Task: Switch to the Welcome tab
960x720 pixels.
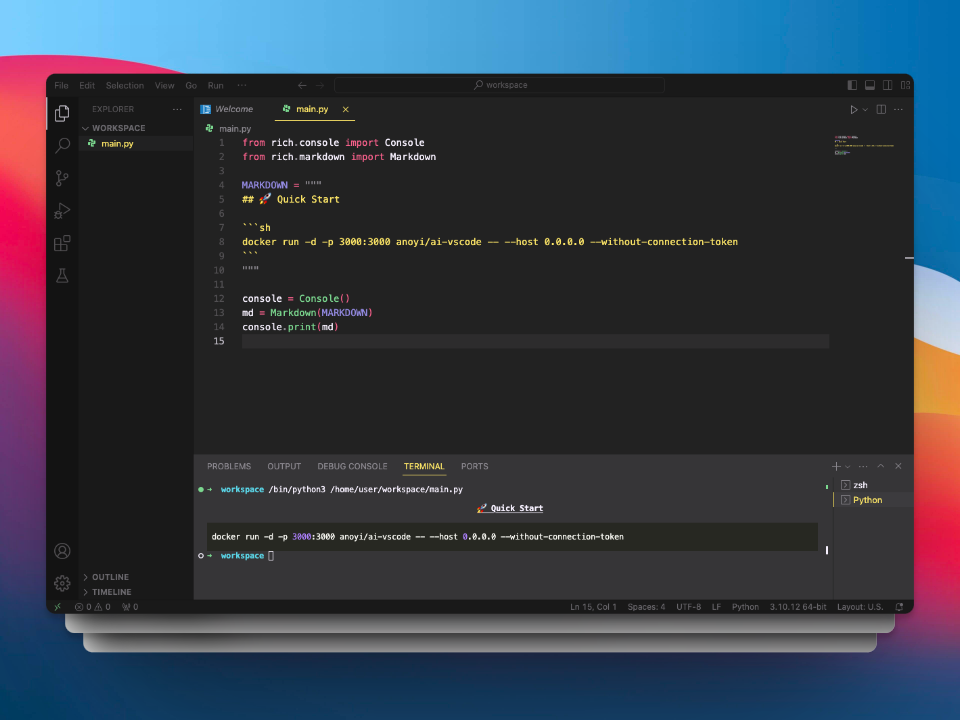Action: [234, 109]
